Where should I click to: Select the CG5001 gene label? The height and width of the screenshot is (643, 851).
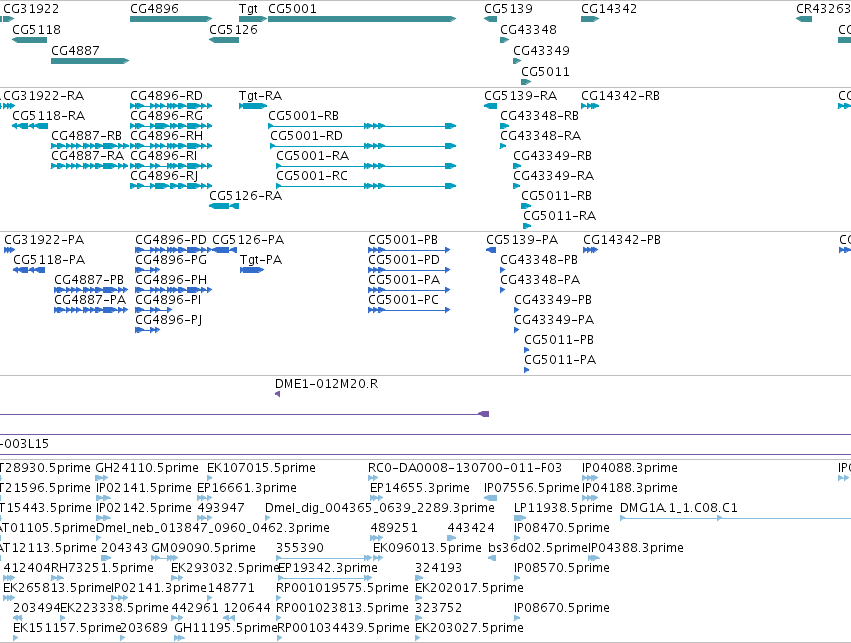pyautogui.click(x=292, y=9)
